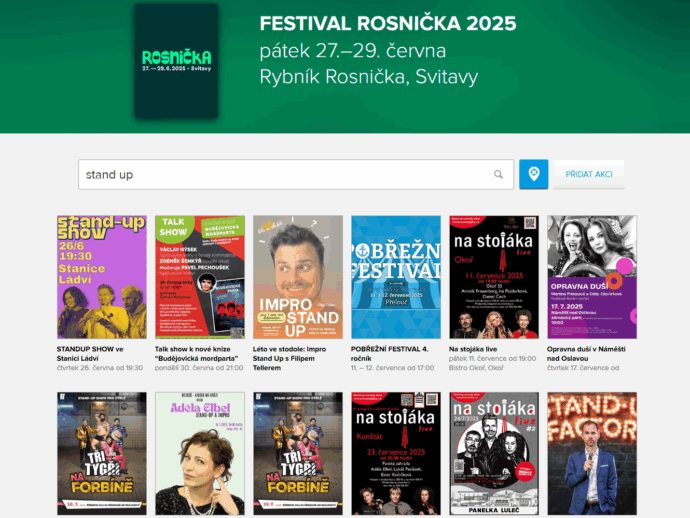The width and height of the screenshot is (690, 518).
Task: Open the Rosnička festival poster banner
Action: point(176,61)
